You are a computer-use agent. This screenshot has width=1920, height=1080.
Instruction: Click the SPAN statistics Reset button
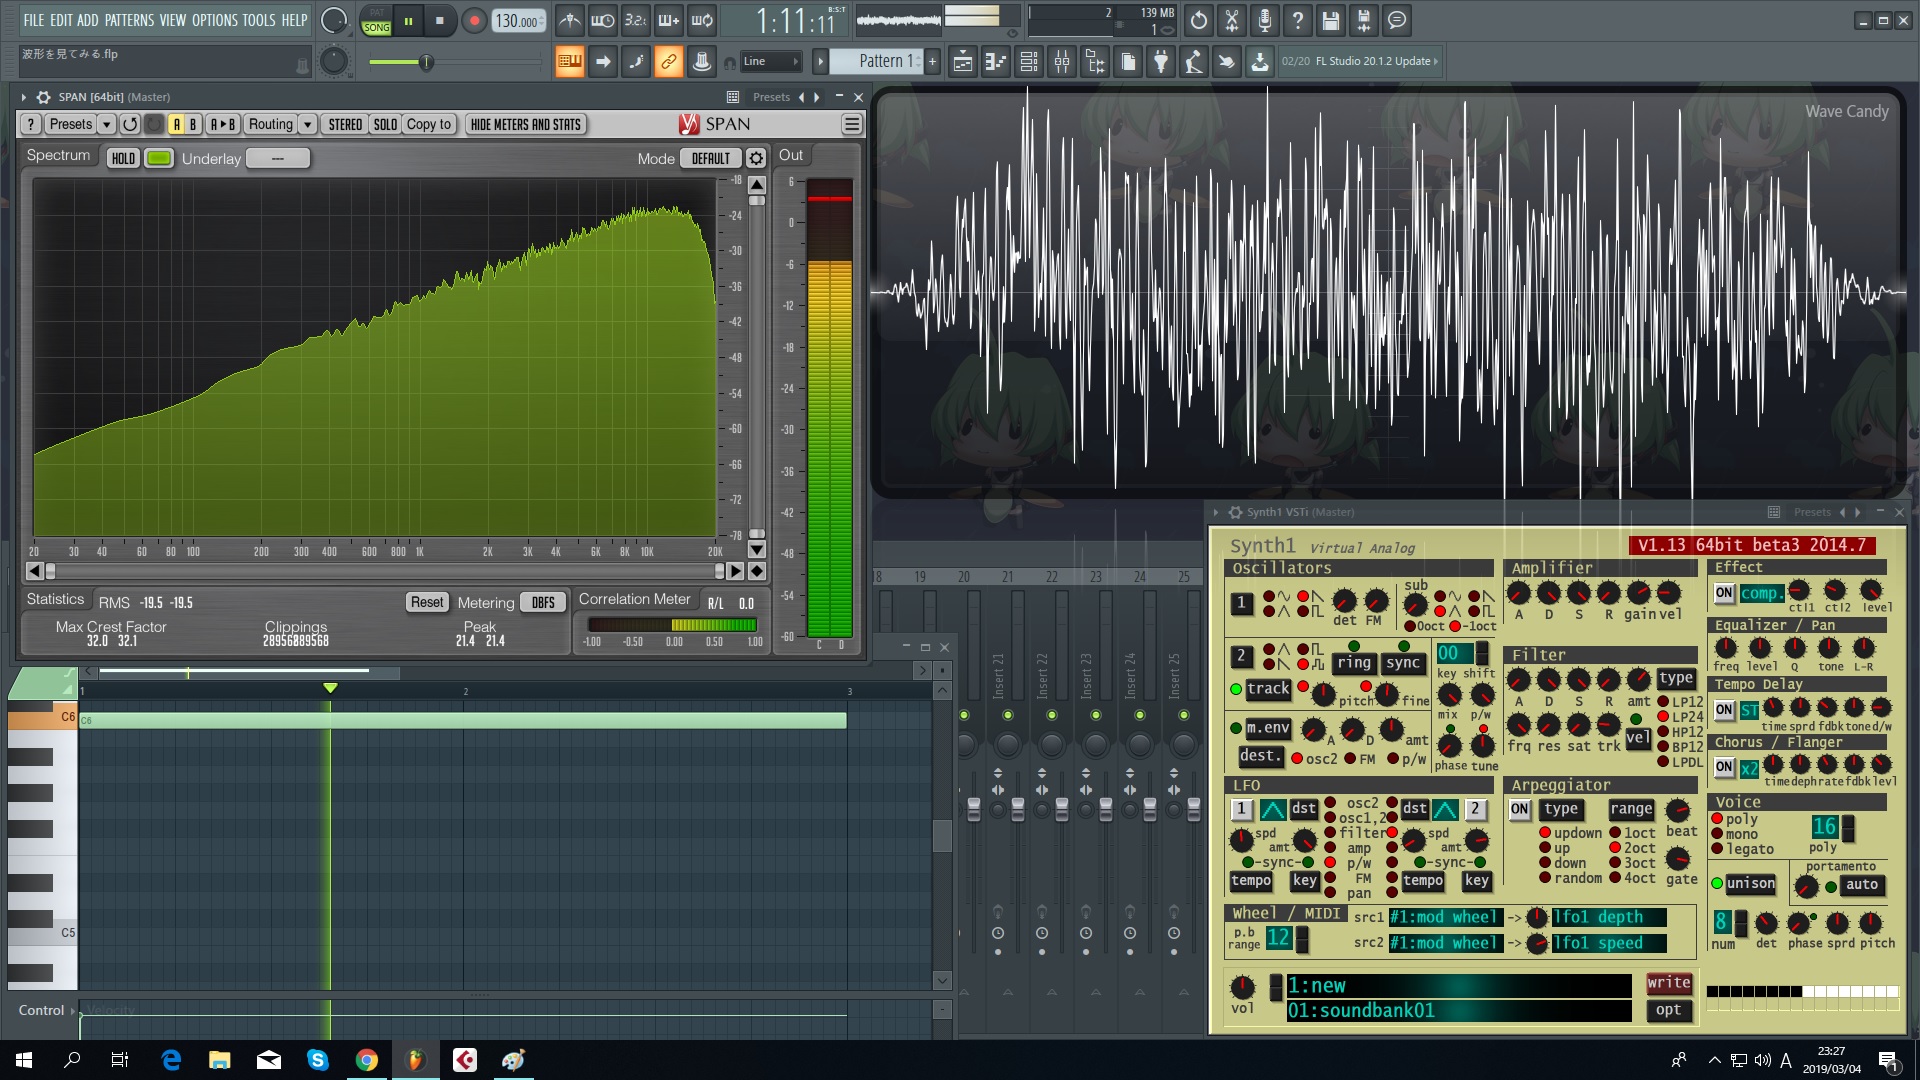427,602
